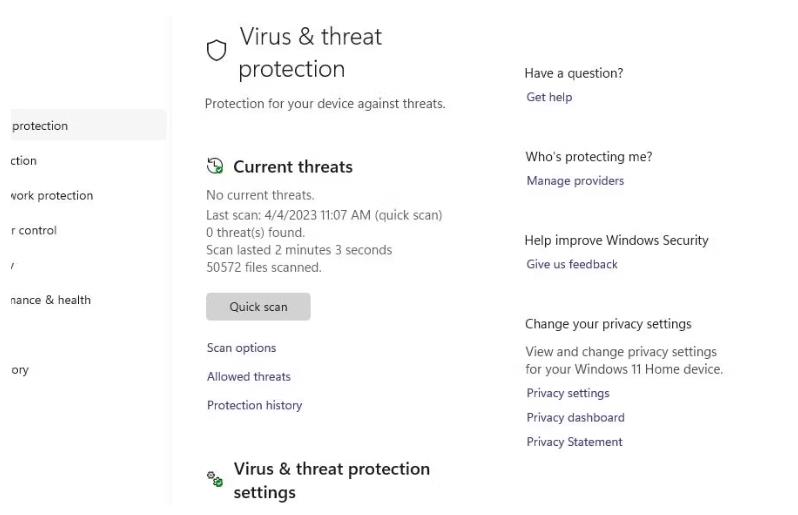Select the network protection sidebar item
Screen dimensions: 798x515
[x=52, y=195]
